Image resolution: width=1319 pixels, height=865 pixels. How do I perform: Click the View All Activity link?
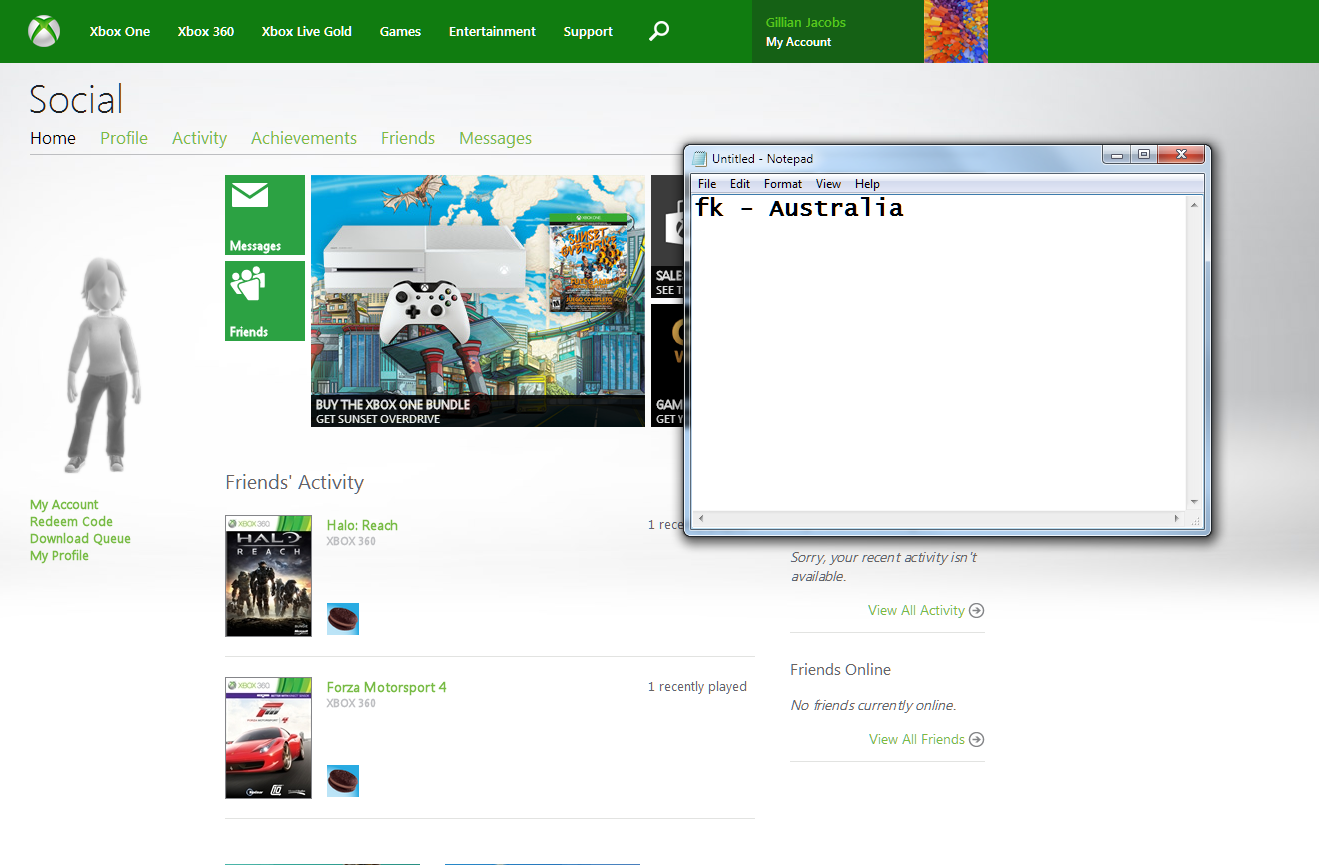(x=916, y=610)
